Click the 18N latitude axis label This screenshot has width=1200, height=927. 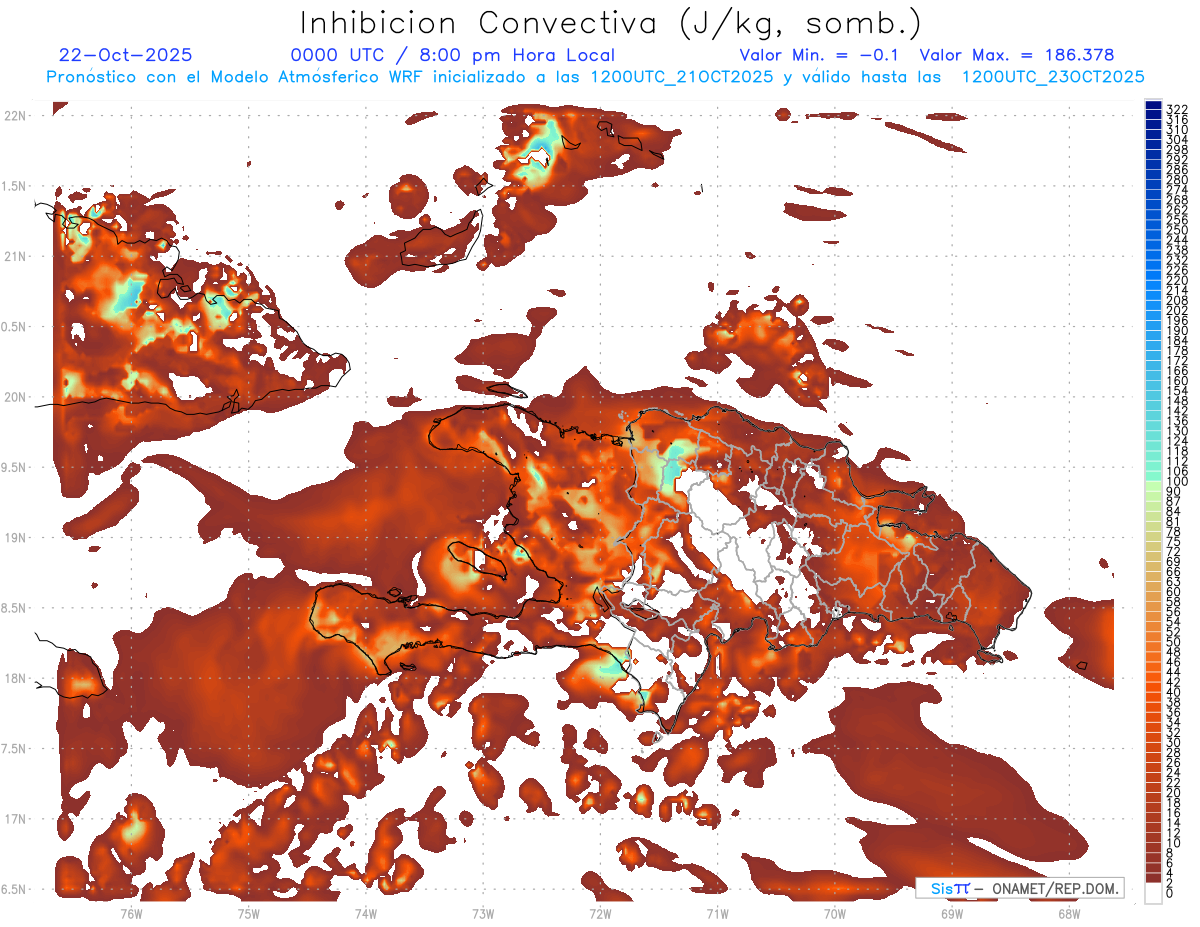(x=16, y=679)
